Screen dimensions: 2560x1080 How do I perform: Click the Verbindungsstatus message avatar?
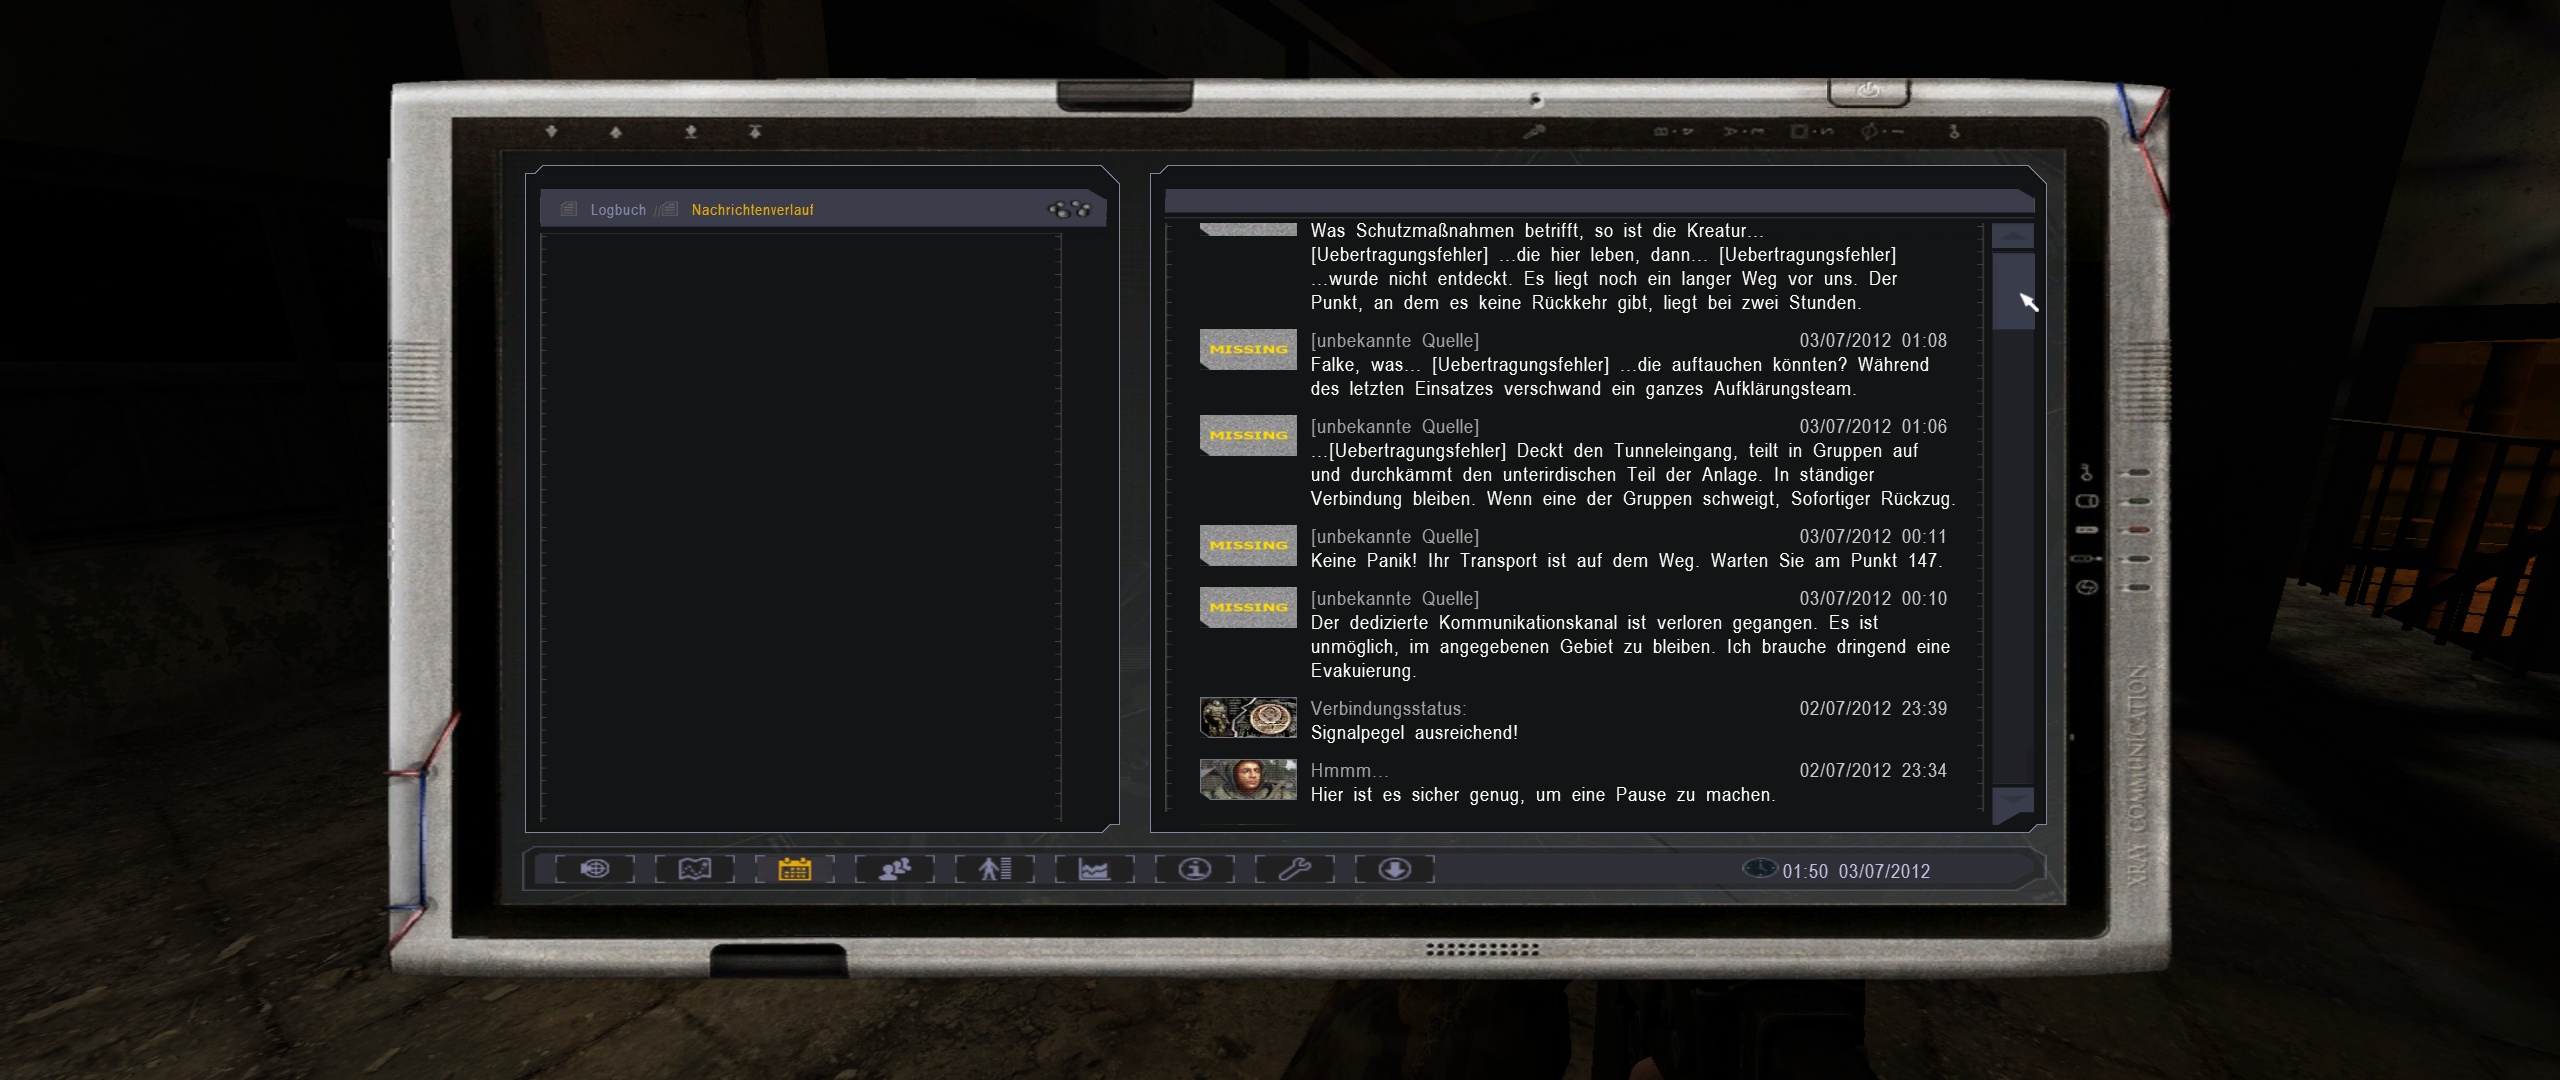[x=1248, y=718]
